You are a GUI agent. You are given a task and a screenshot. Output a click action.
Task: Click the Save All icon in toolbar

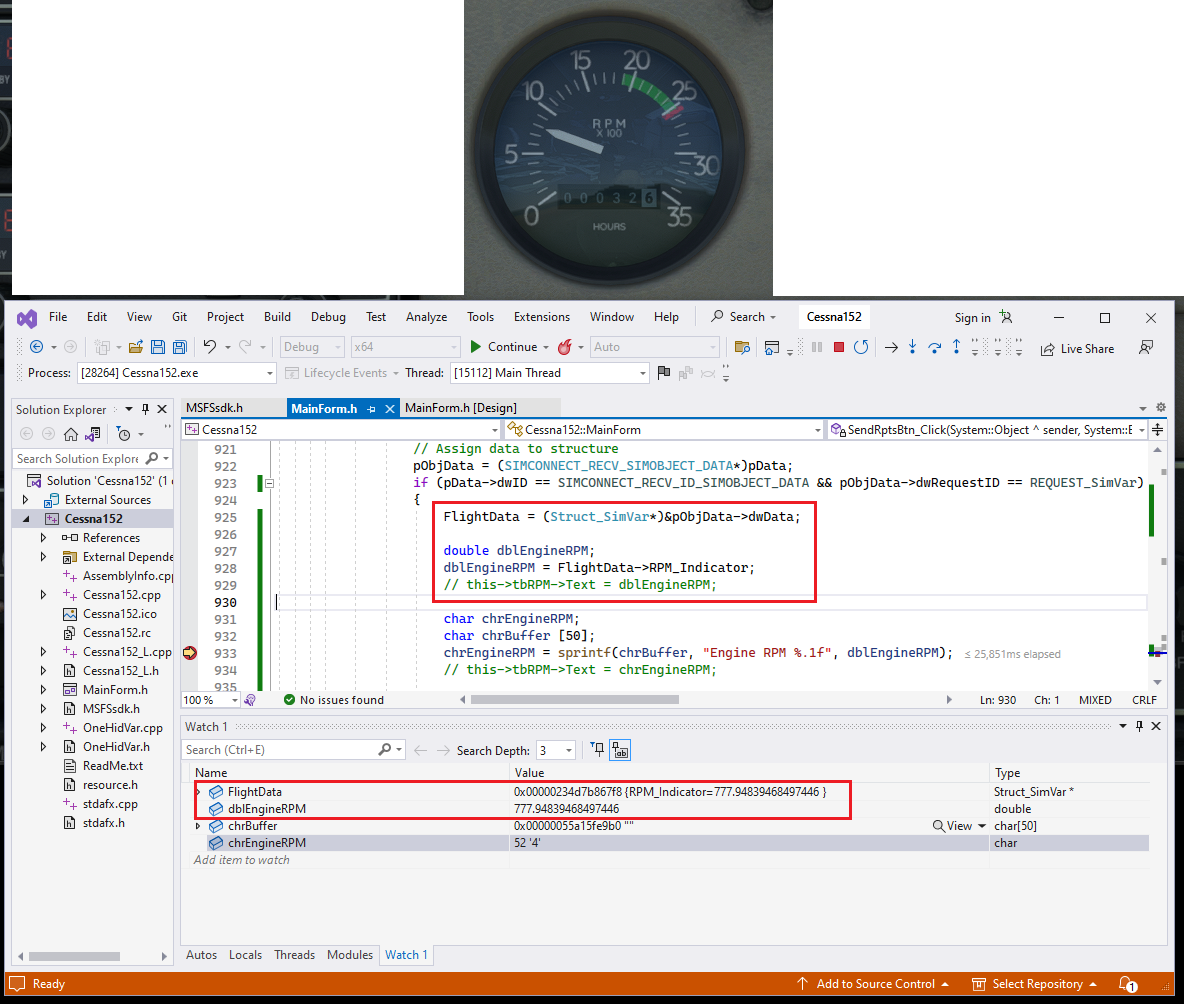[x=180, y=347]
